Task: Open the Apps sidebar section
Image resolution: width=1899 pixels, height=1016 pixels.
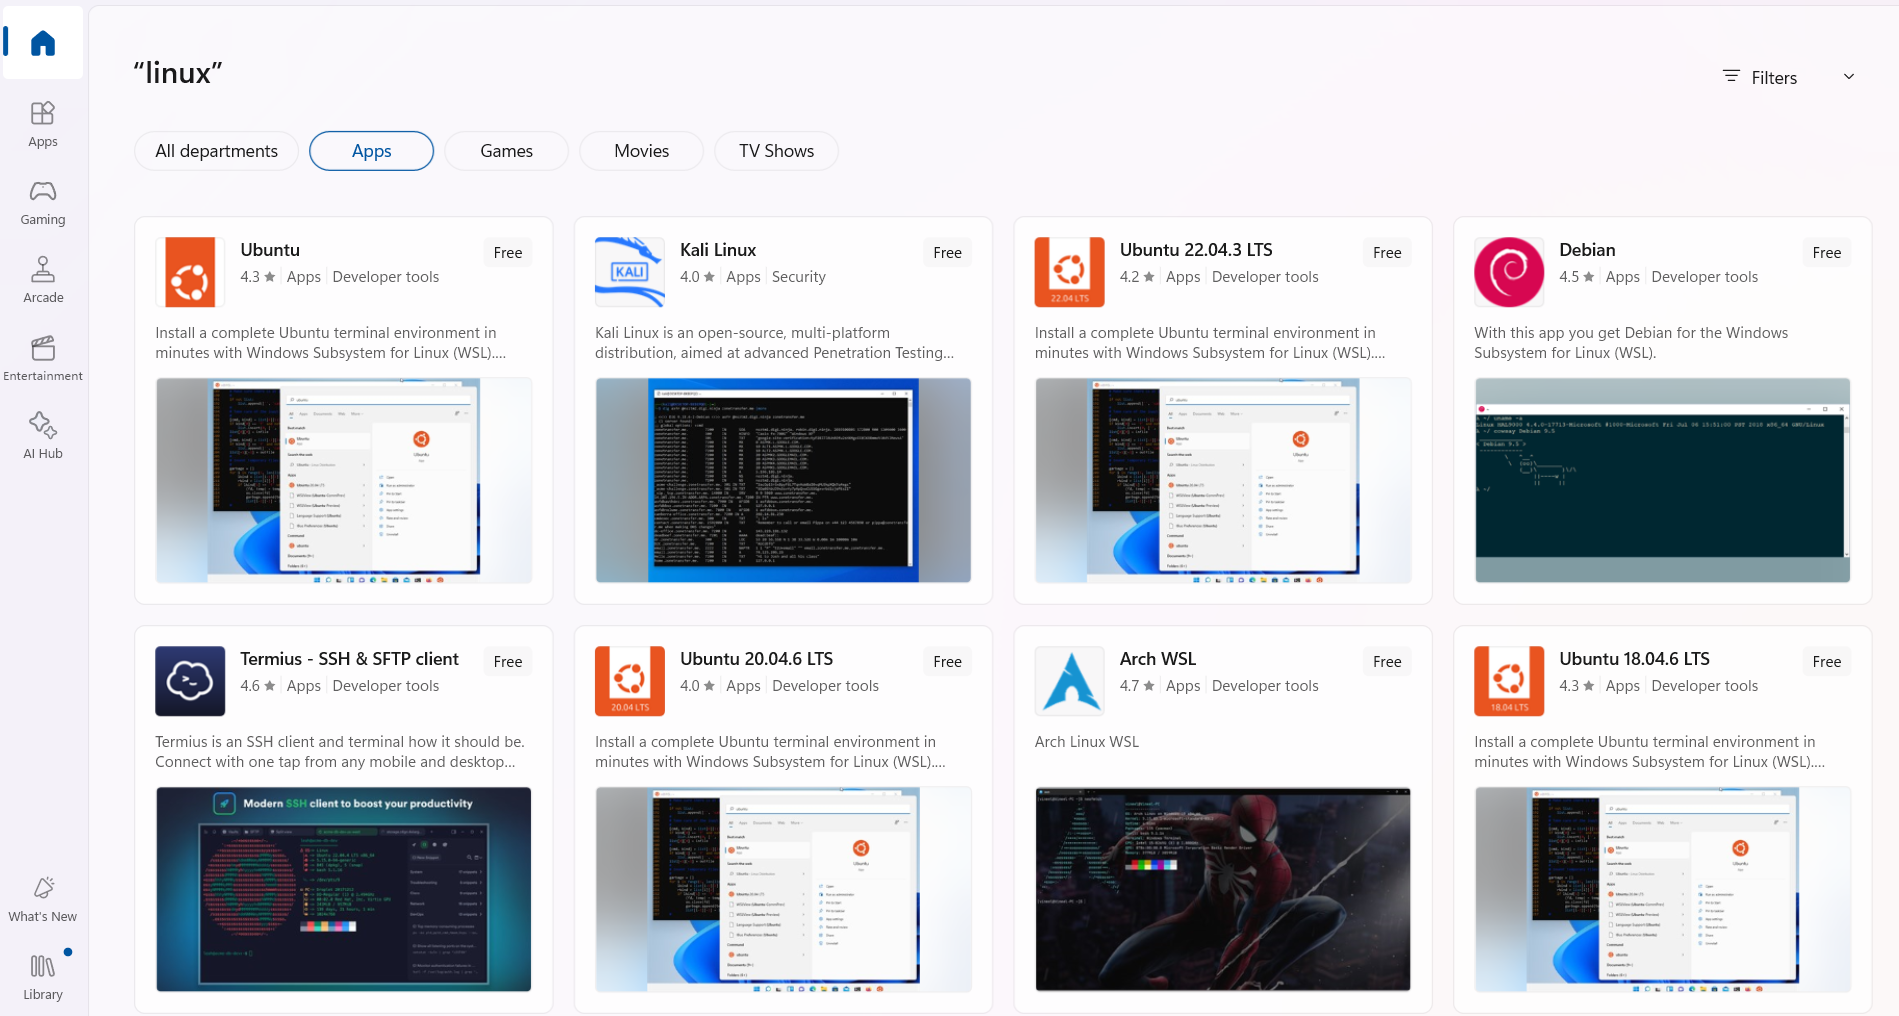Action: (x=43, y=124)
